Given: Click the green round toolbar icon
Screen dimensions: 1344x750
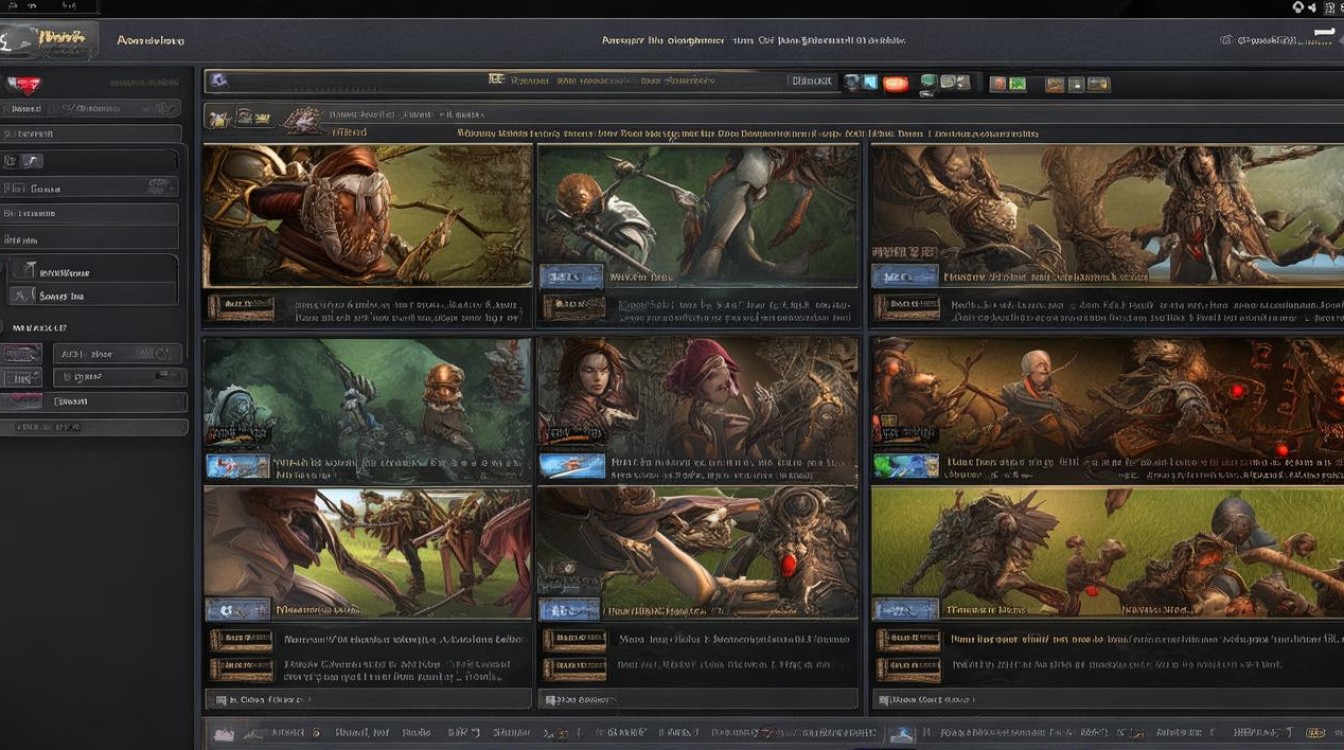Looking at the screenshot, I should (x=928, y=82).
